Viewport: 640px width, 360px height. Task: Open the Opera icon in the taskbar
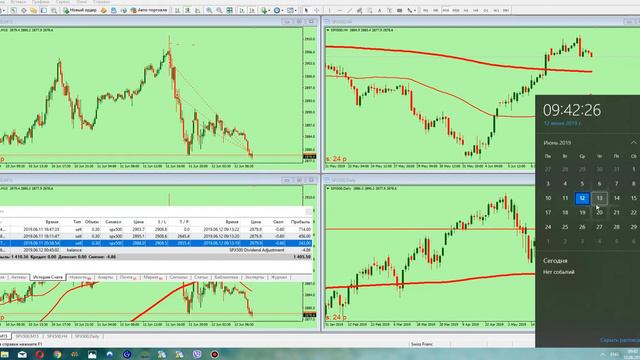pyautogui.click(x=40, y=354)
